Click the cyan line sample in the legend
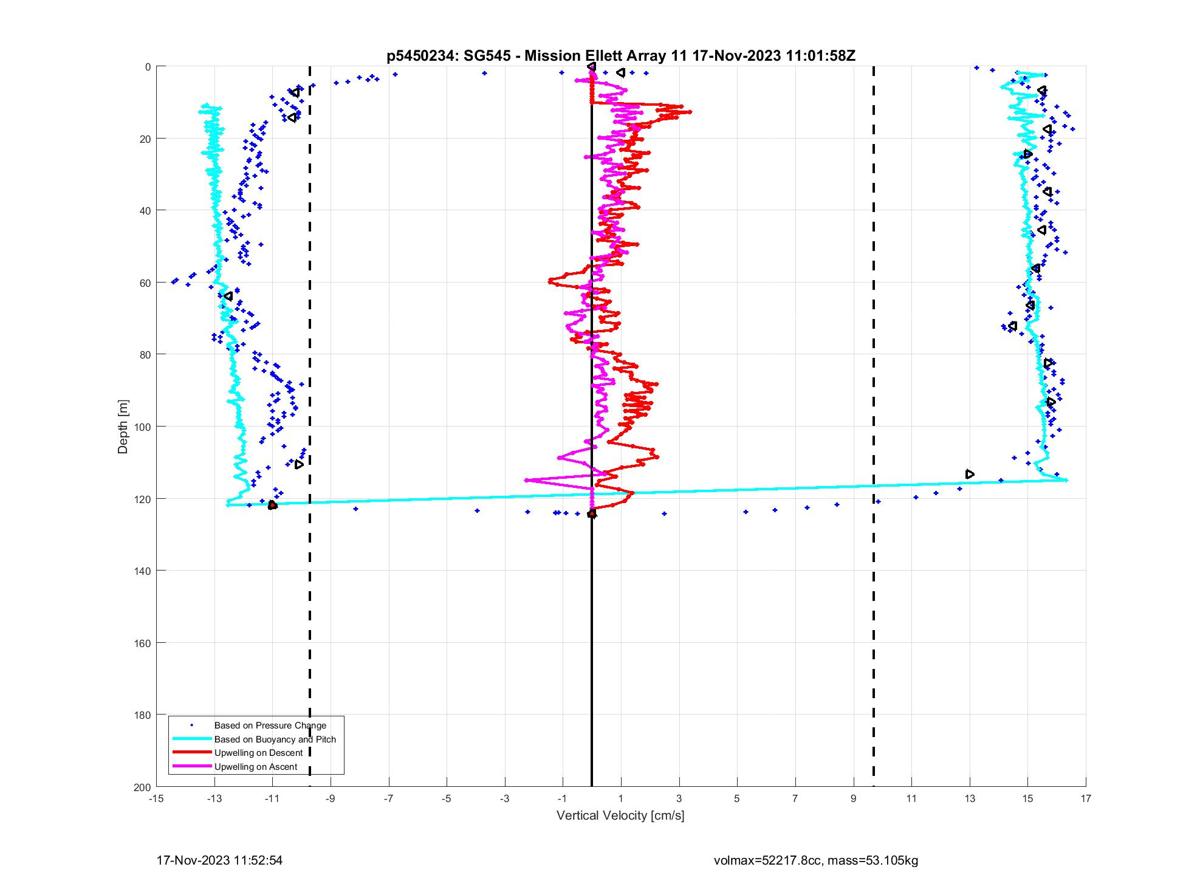This screenshot has width=1200, height=885. 192,738
